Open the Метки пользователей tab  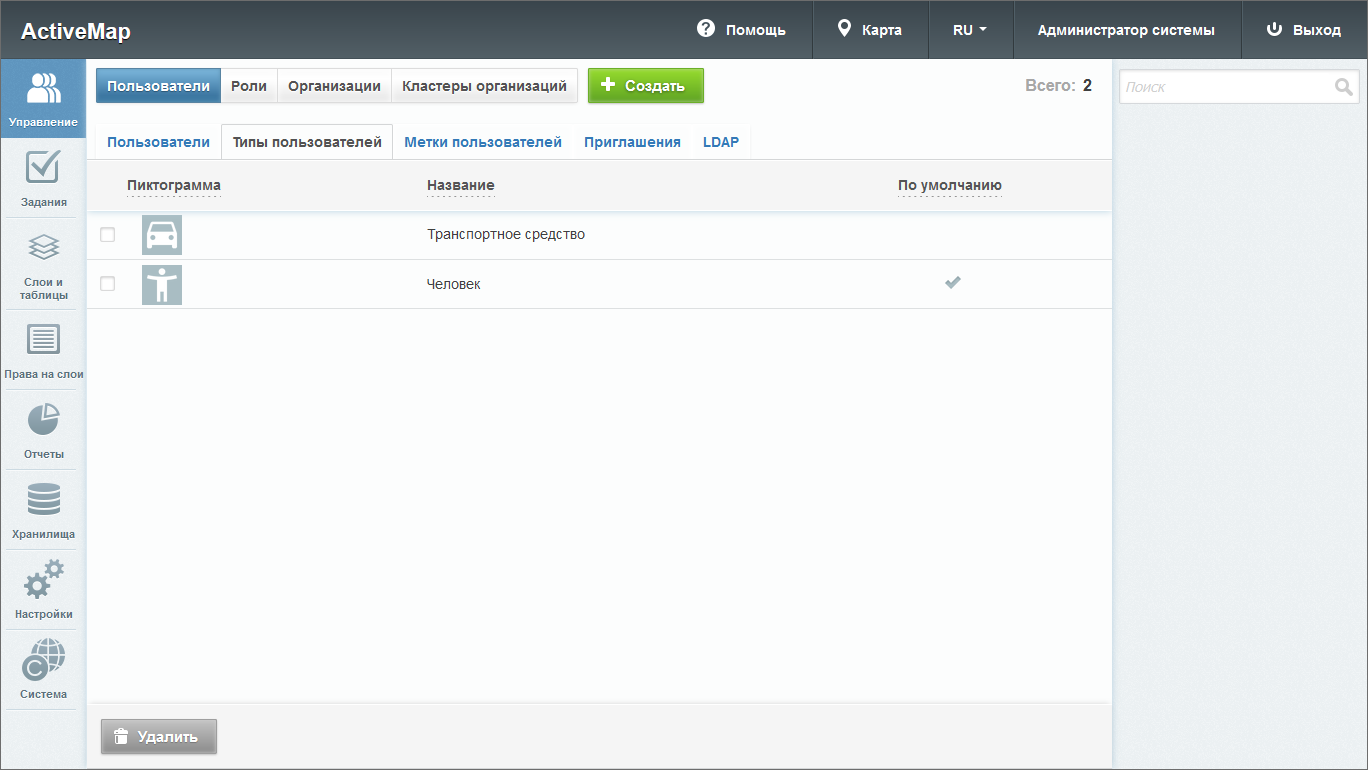(x=483, y=142)
